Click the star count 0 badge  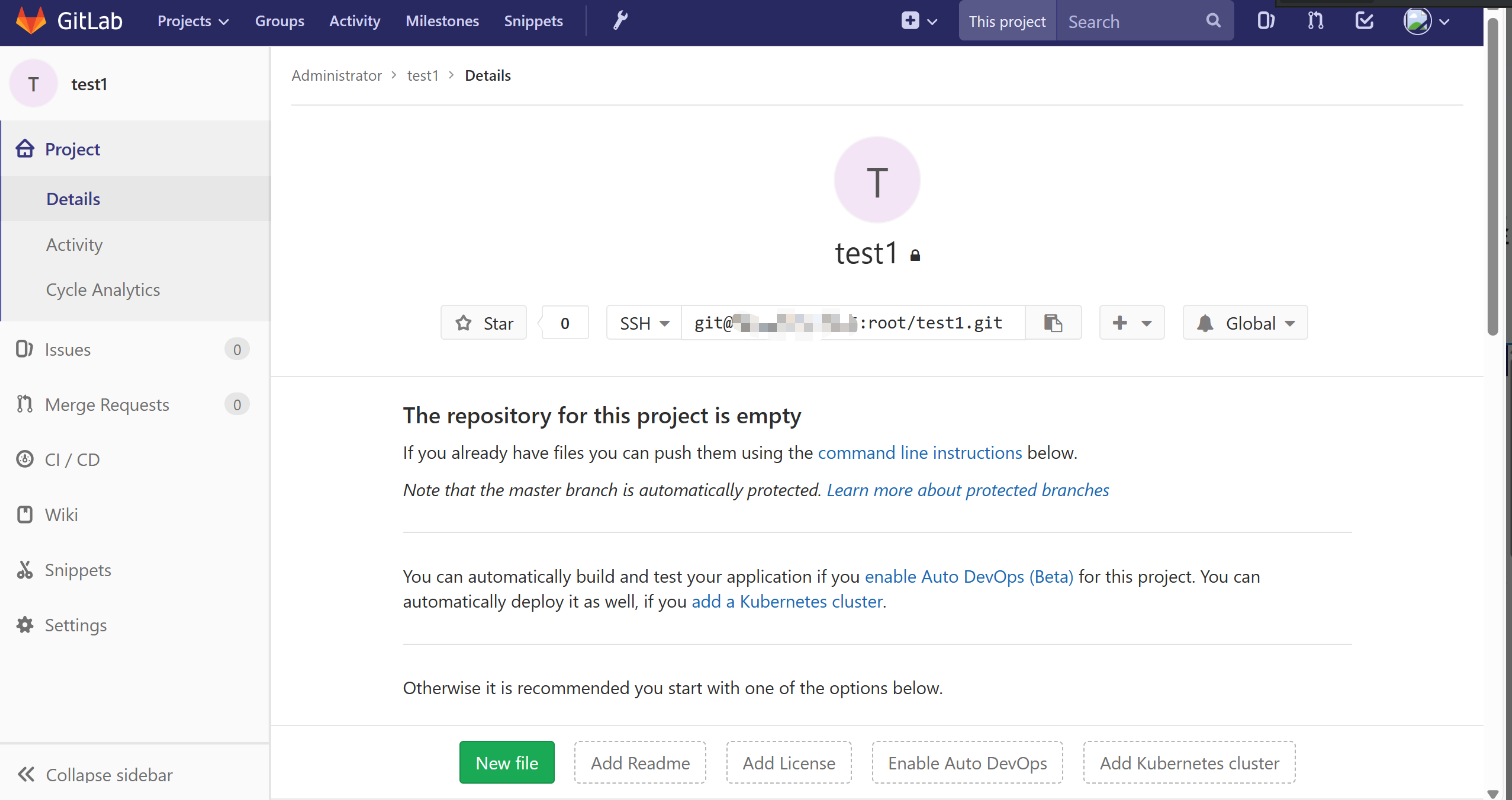(x=565, y=323)
